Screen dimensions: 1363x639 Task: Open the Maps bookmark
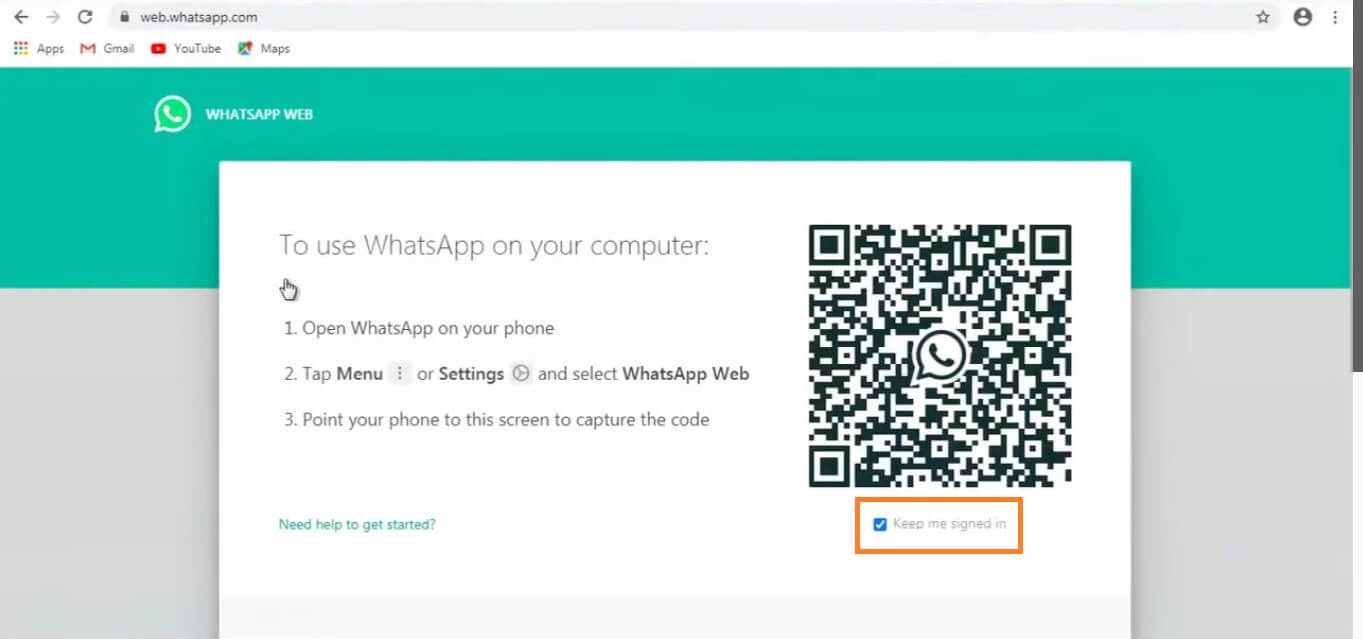click(264, 48)
